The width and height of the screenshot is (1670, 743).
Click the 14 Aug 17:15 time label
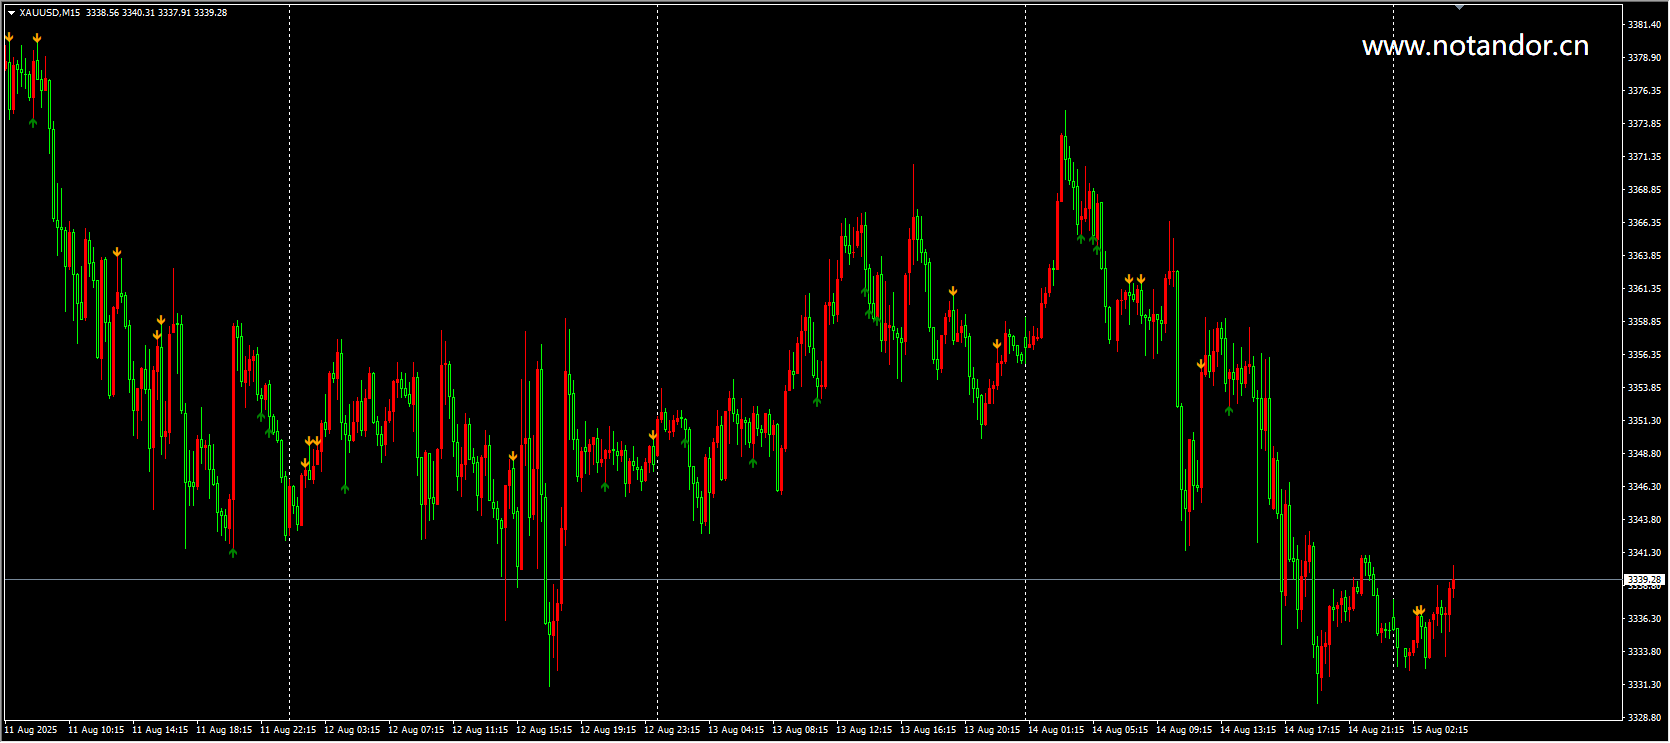[x=1312, y=730]
